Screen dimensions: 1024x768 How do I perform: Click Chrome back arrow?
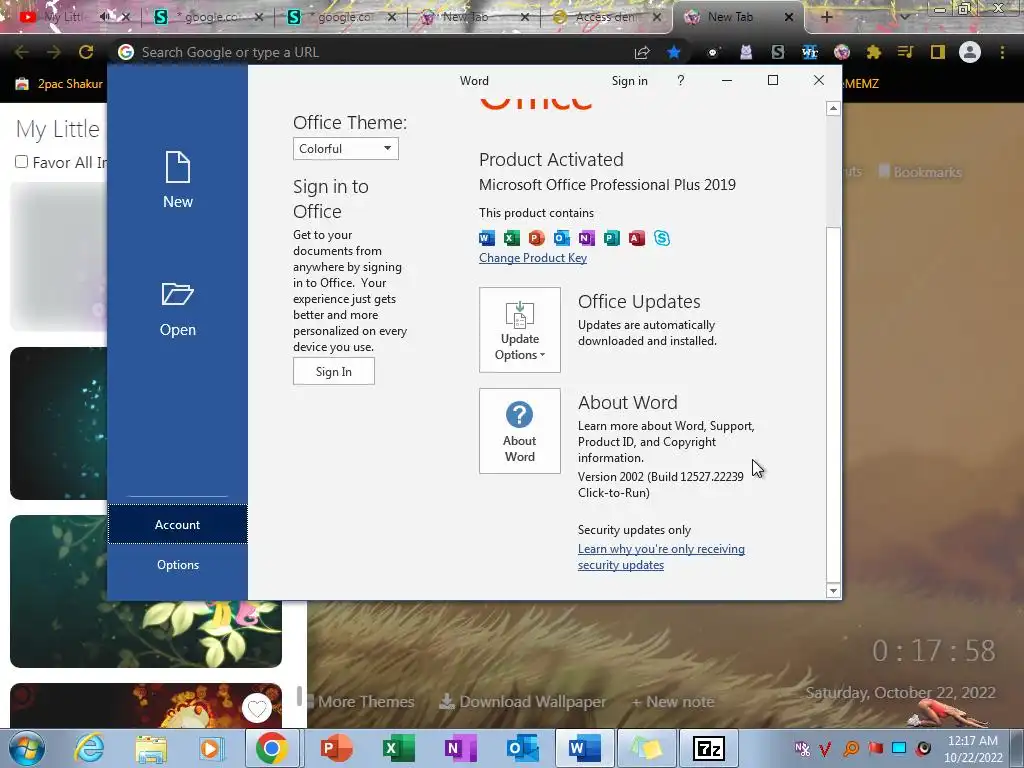[x=22, y=52]
